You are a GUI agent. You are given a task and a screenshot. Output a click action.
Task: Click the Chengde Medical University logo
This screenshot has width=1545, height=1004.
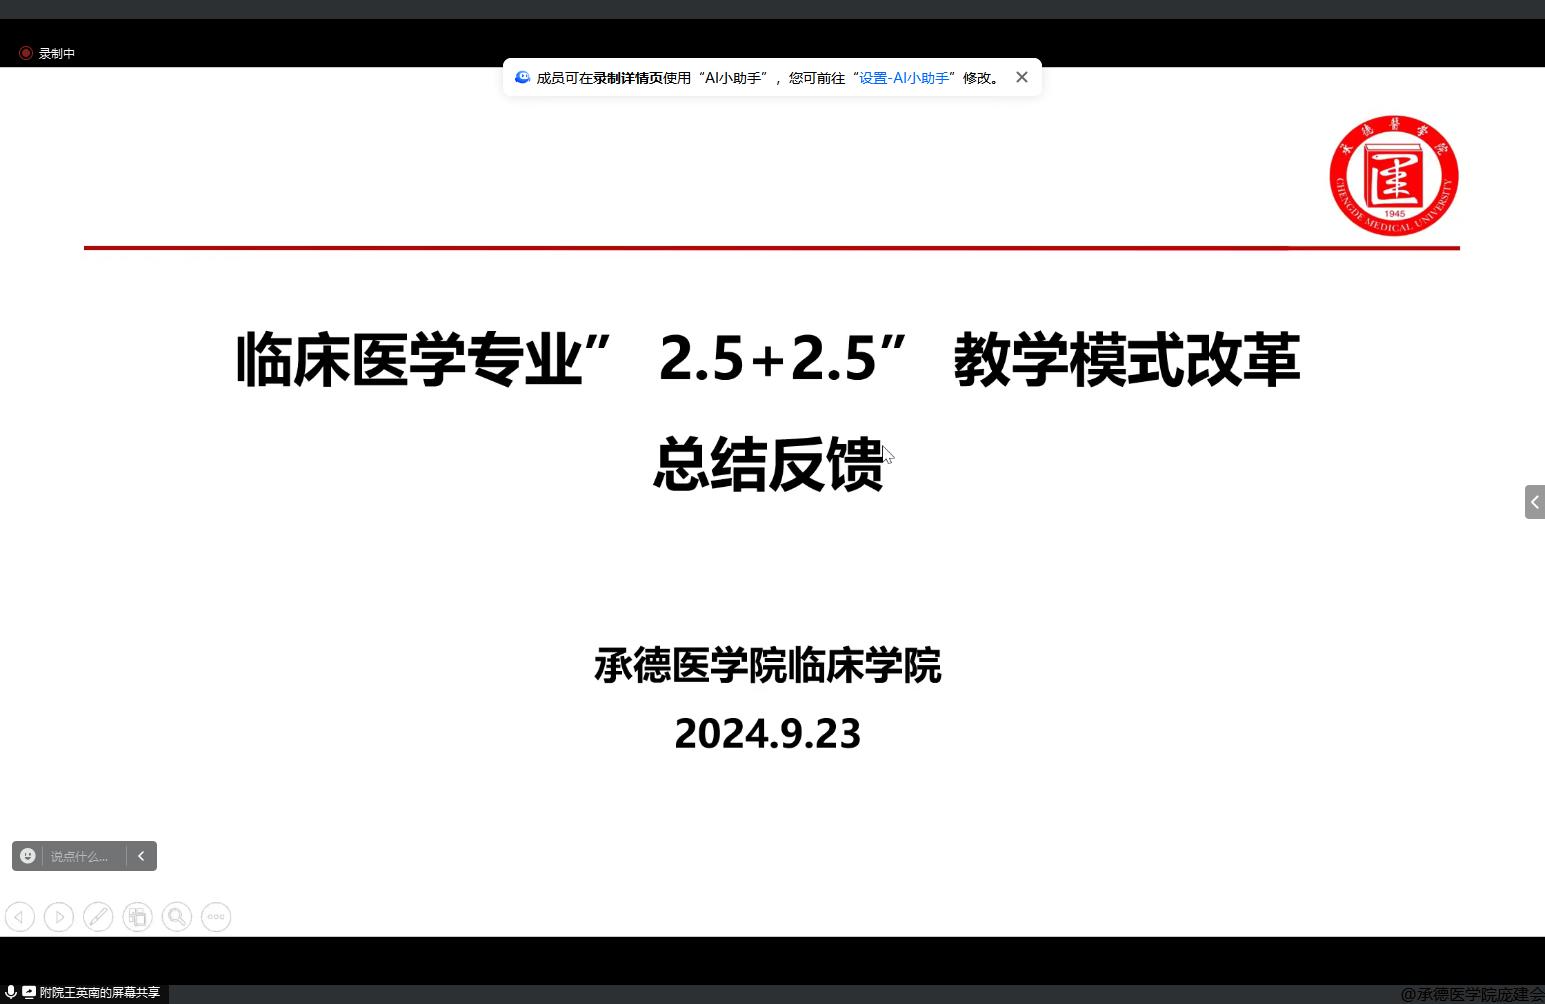[1393, 176]
